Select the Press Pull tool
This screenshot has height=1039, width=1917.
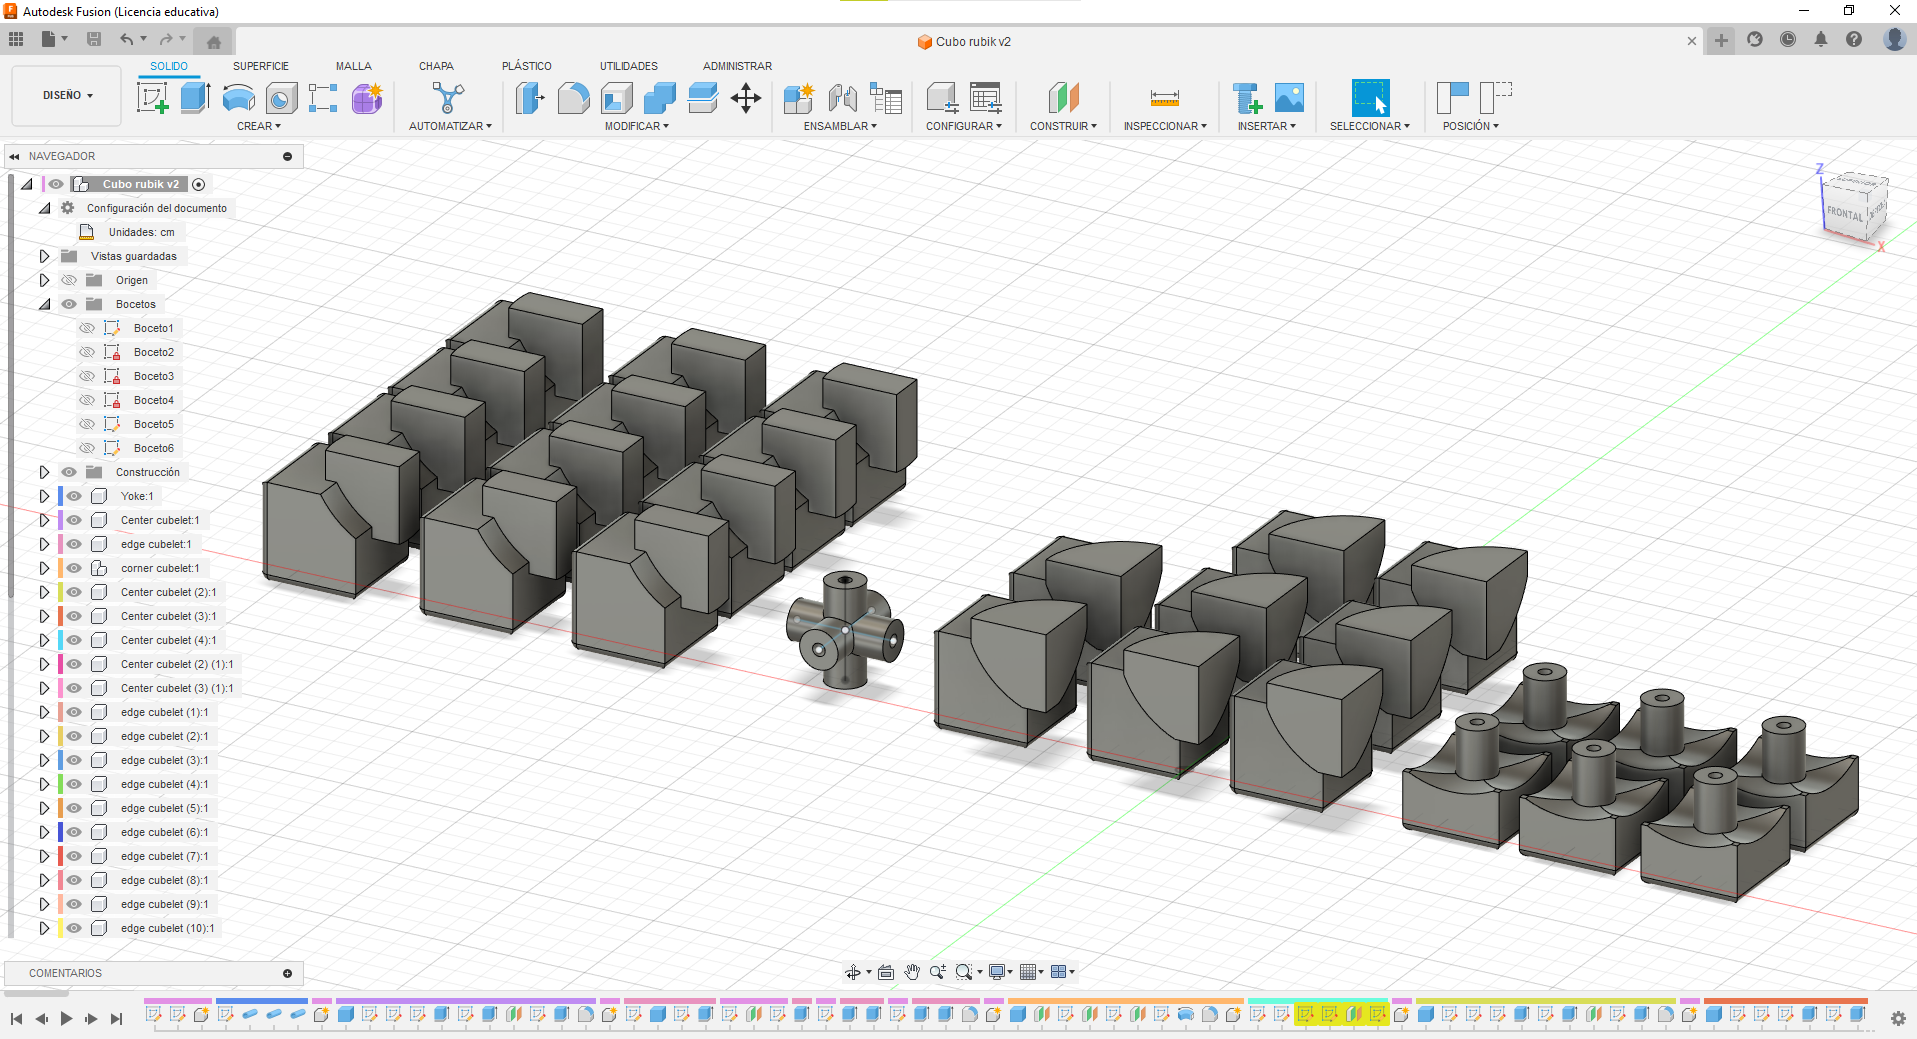click(x=530, y=98)
